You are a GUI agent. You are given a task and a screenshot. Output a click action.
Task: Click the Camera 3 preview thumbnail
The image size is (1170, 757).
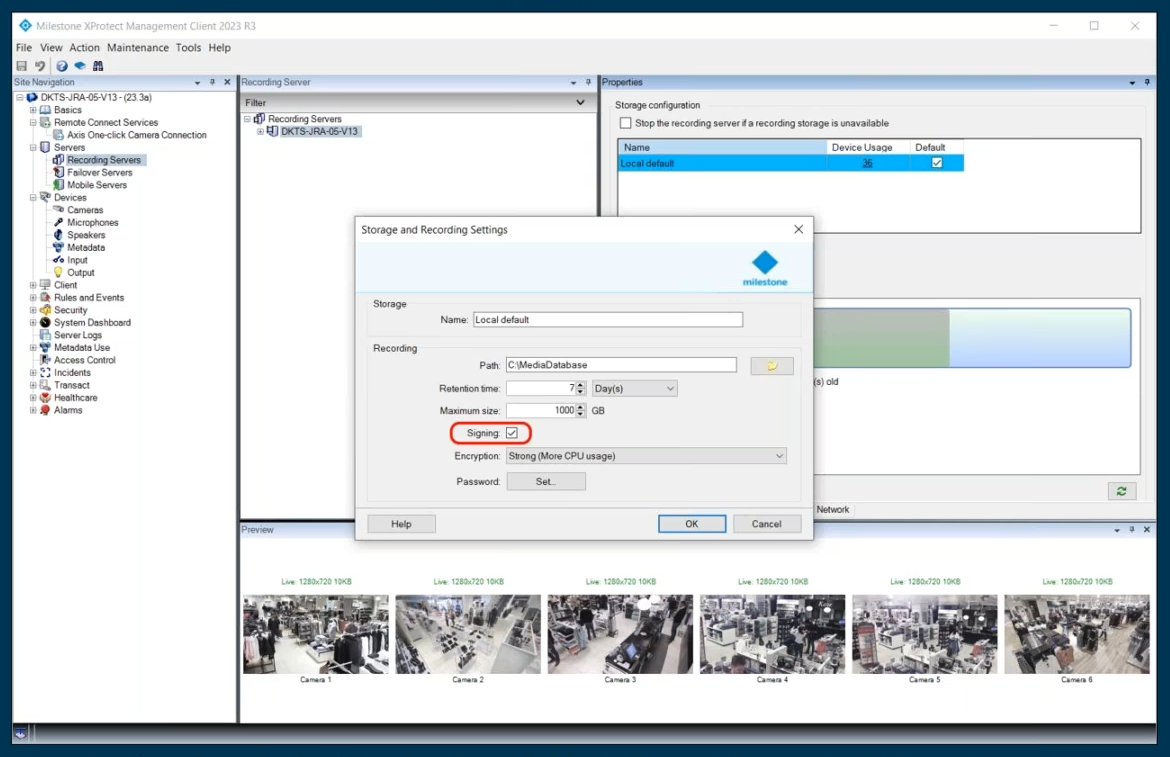click(620, 634)
